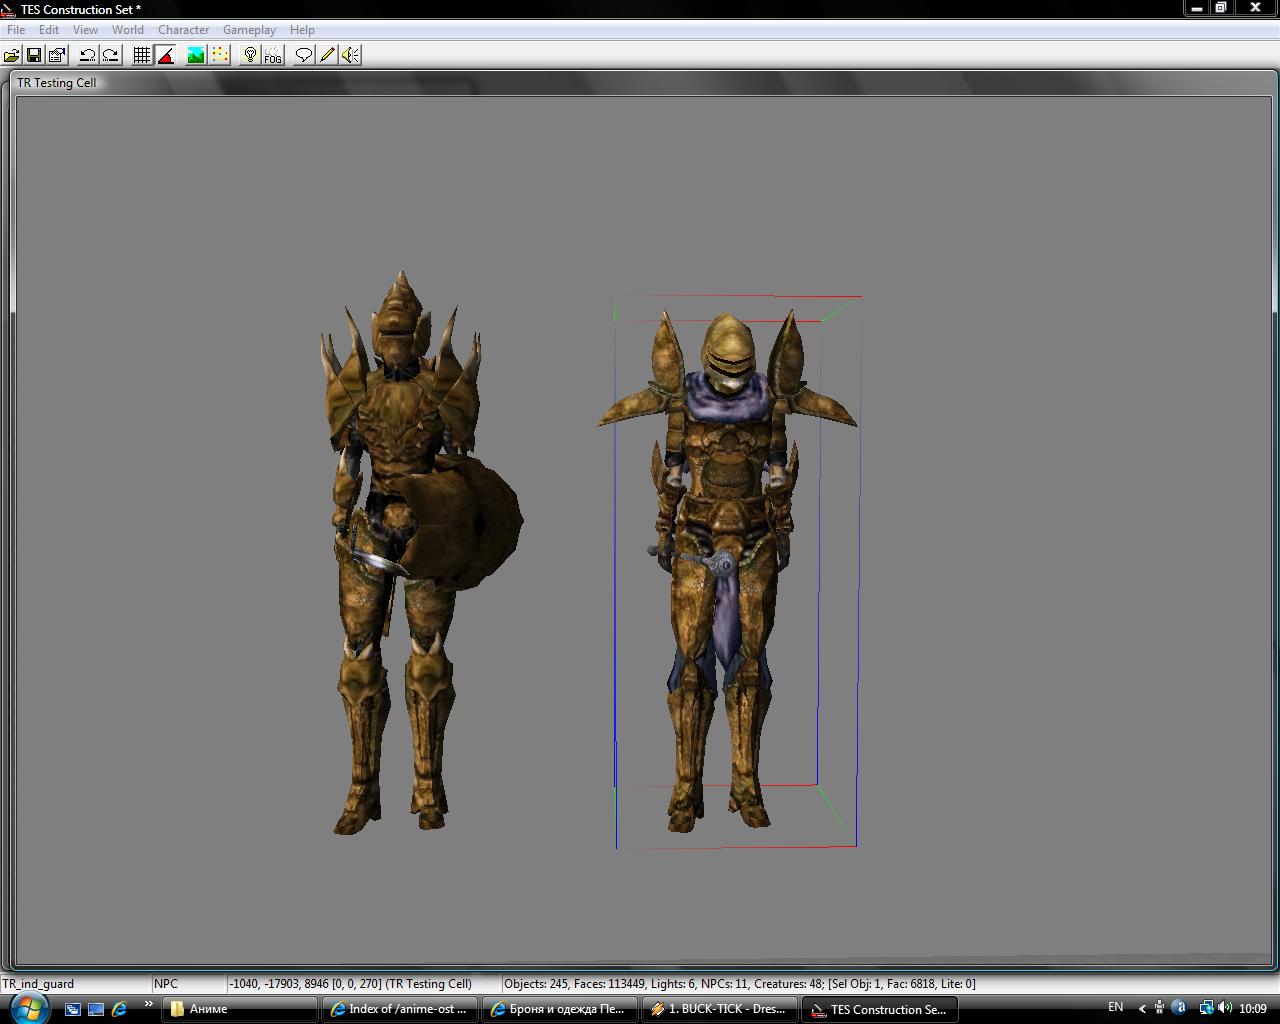The image size is (1280, 1024).
Task: Click the Undo toolbar icon
Action: coord(88,55)
